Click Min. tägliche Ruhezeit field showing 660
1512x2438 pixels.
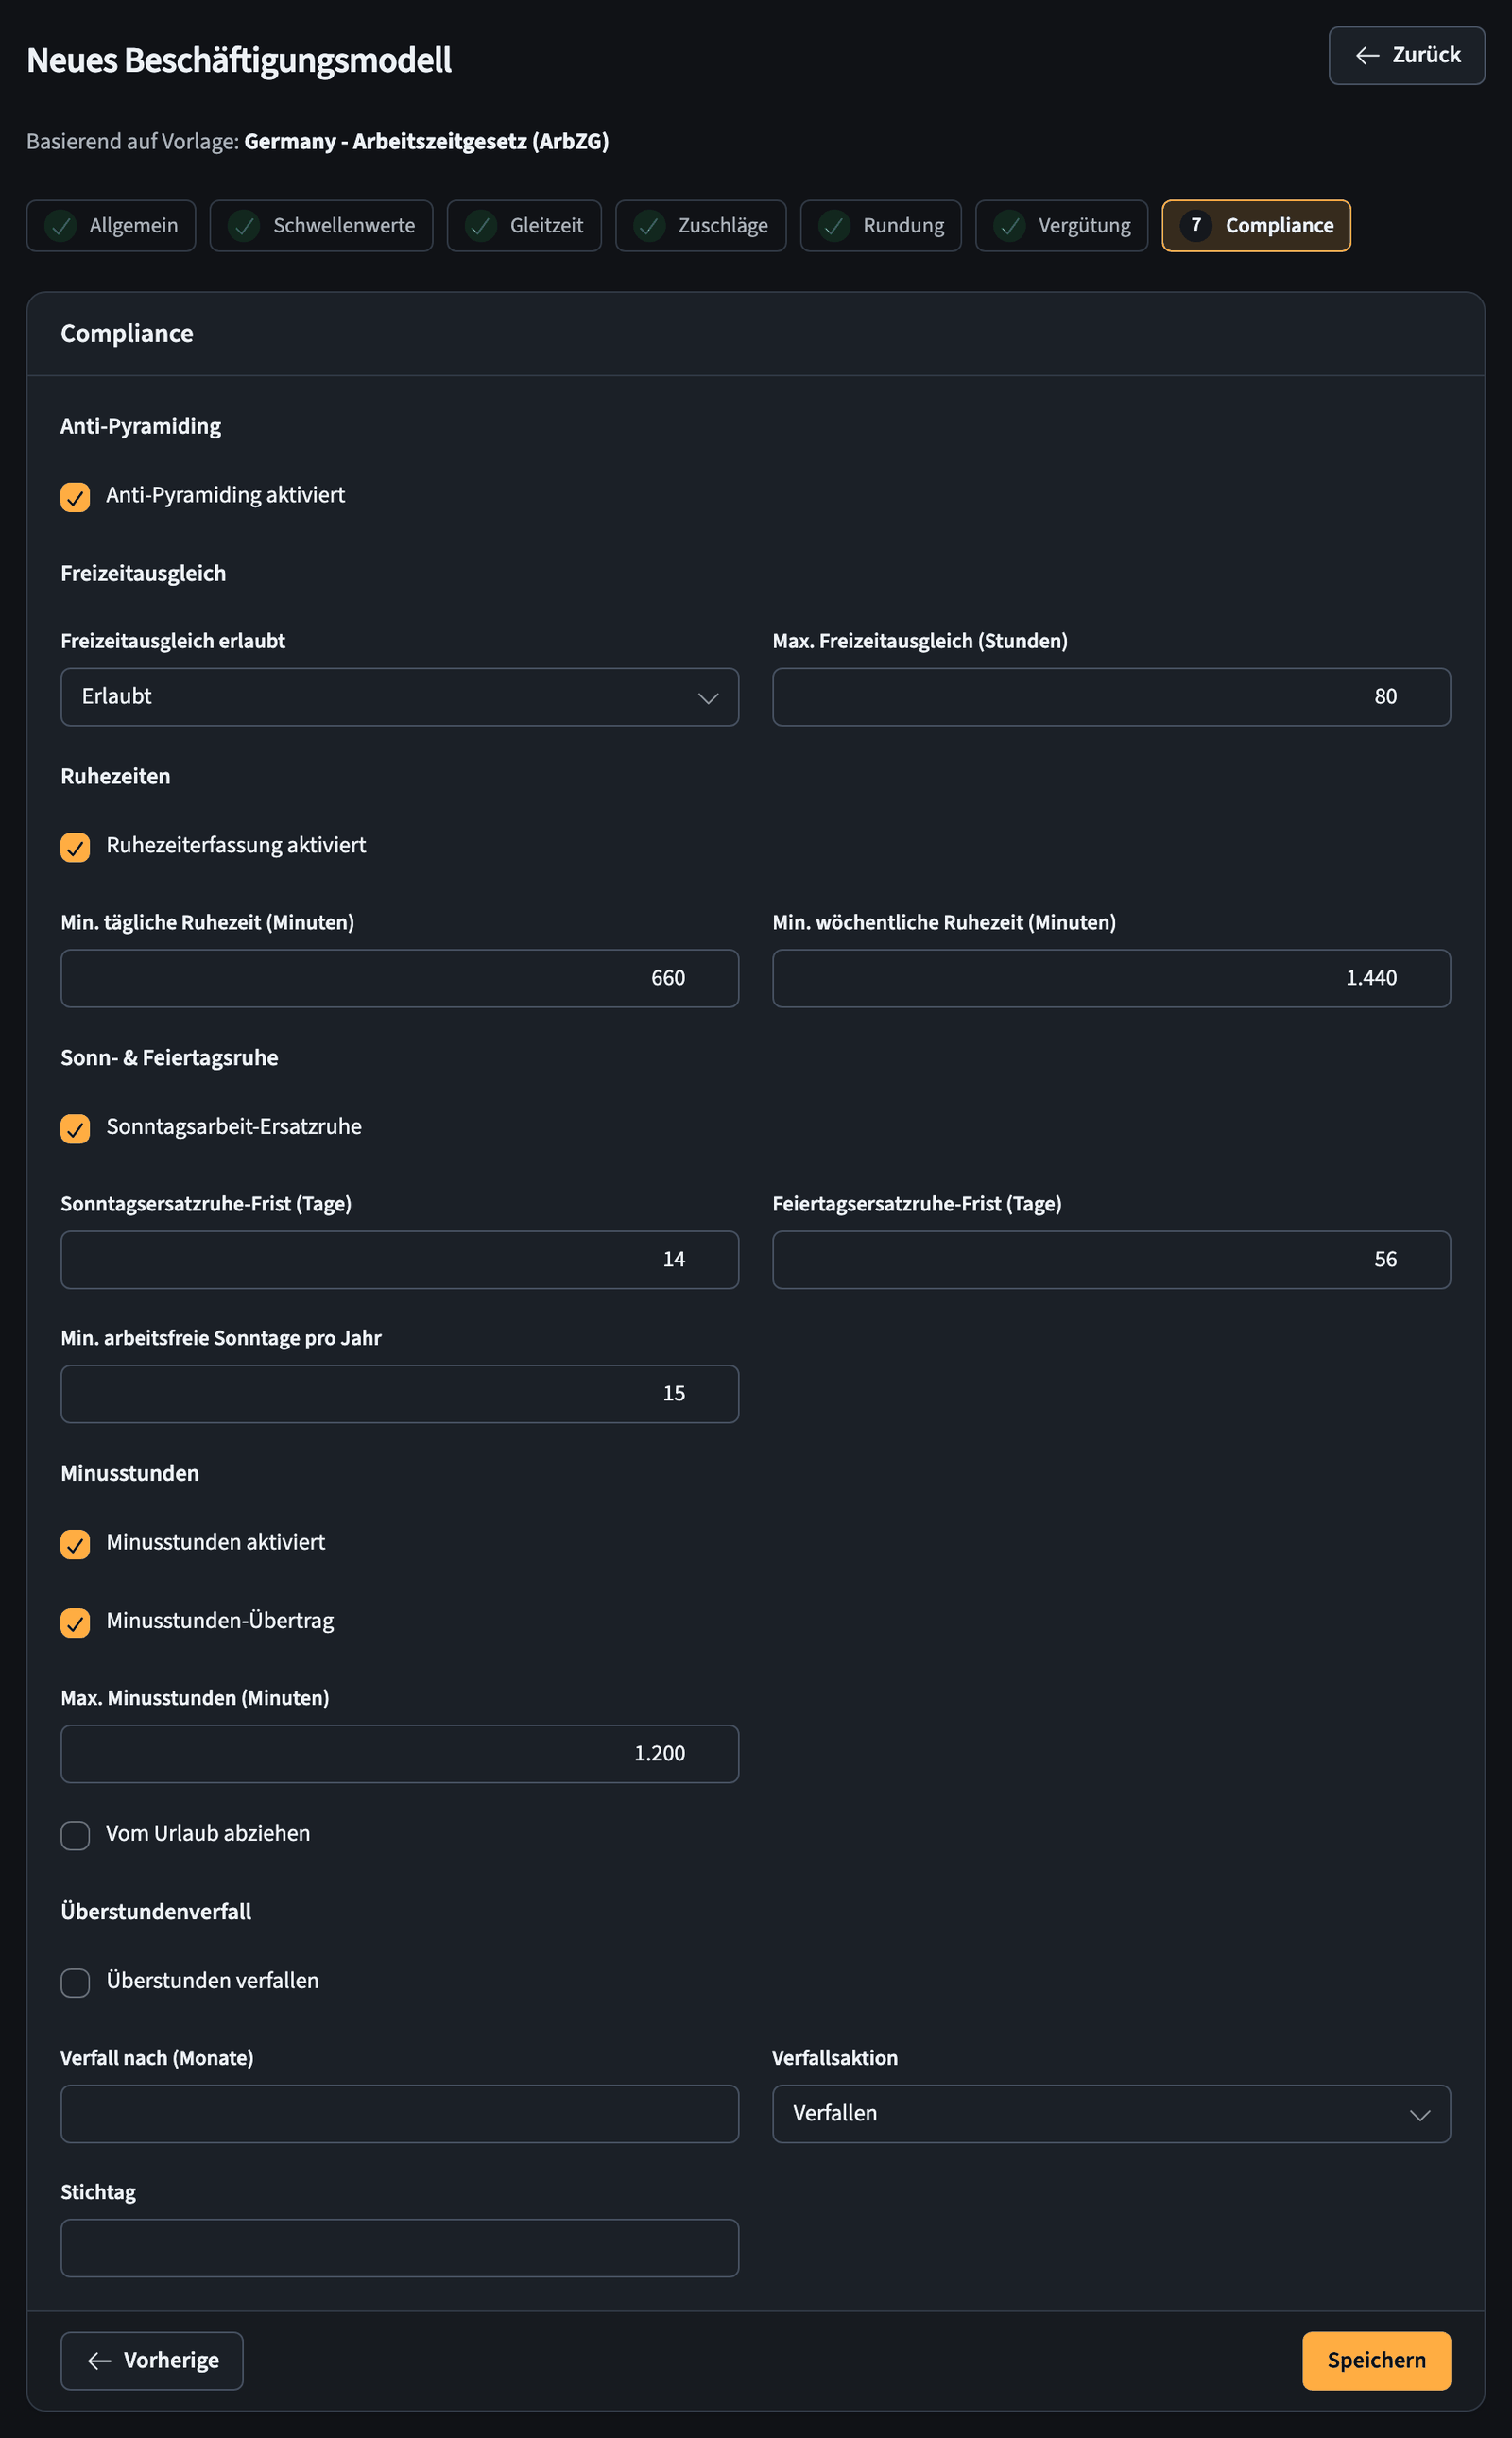tap(400, 978)
